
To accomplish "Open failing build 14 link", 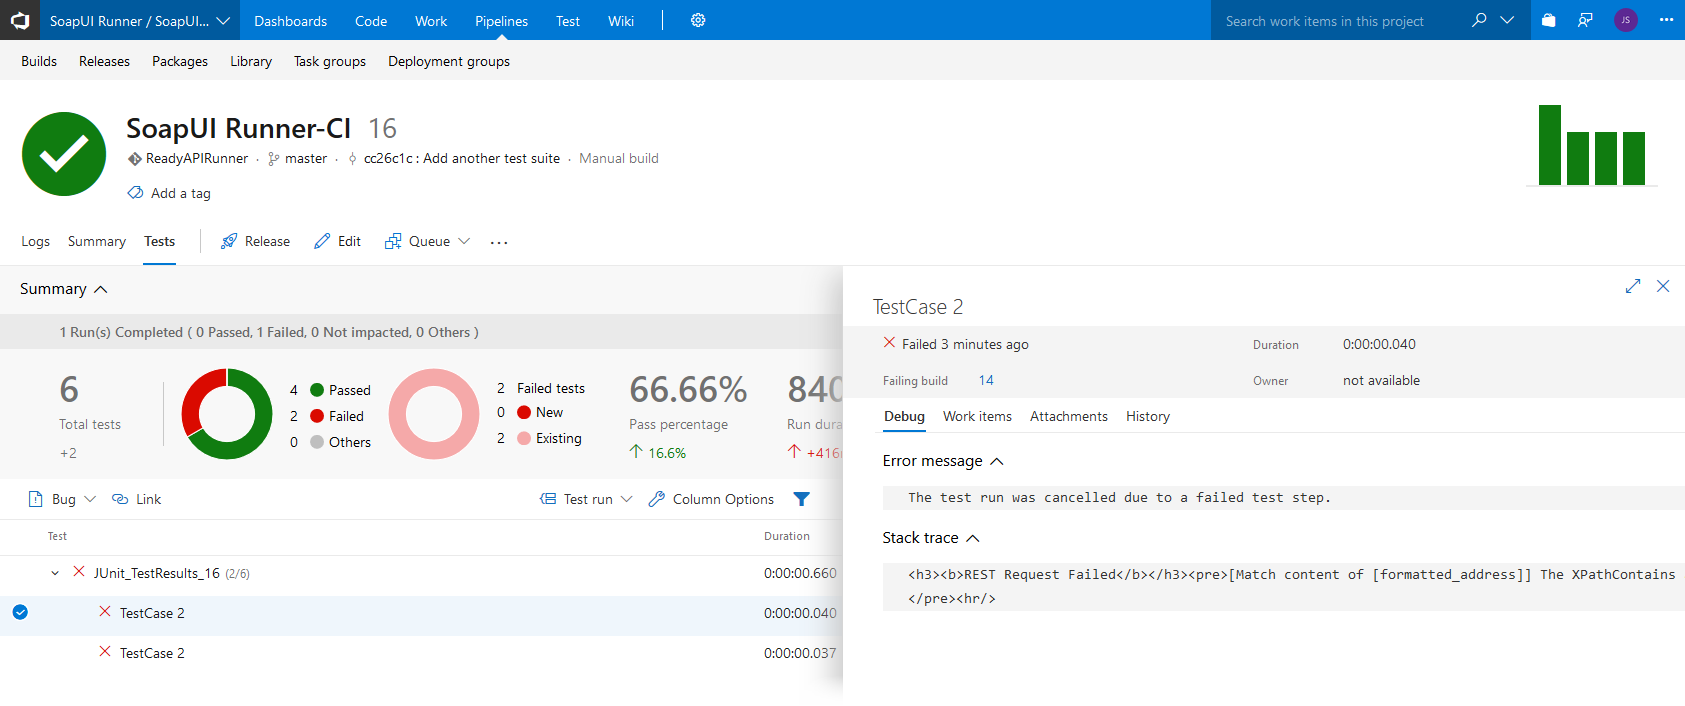I will tap(986, 380).
